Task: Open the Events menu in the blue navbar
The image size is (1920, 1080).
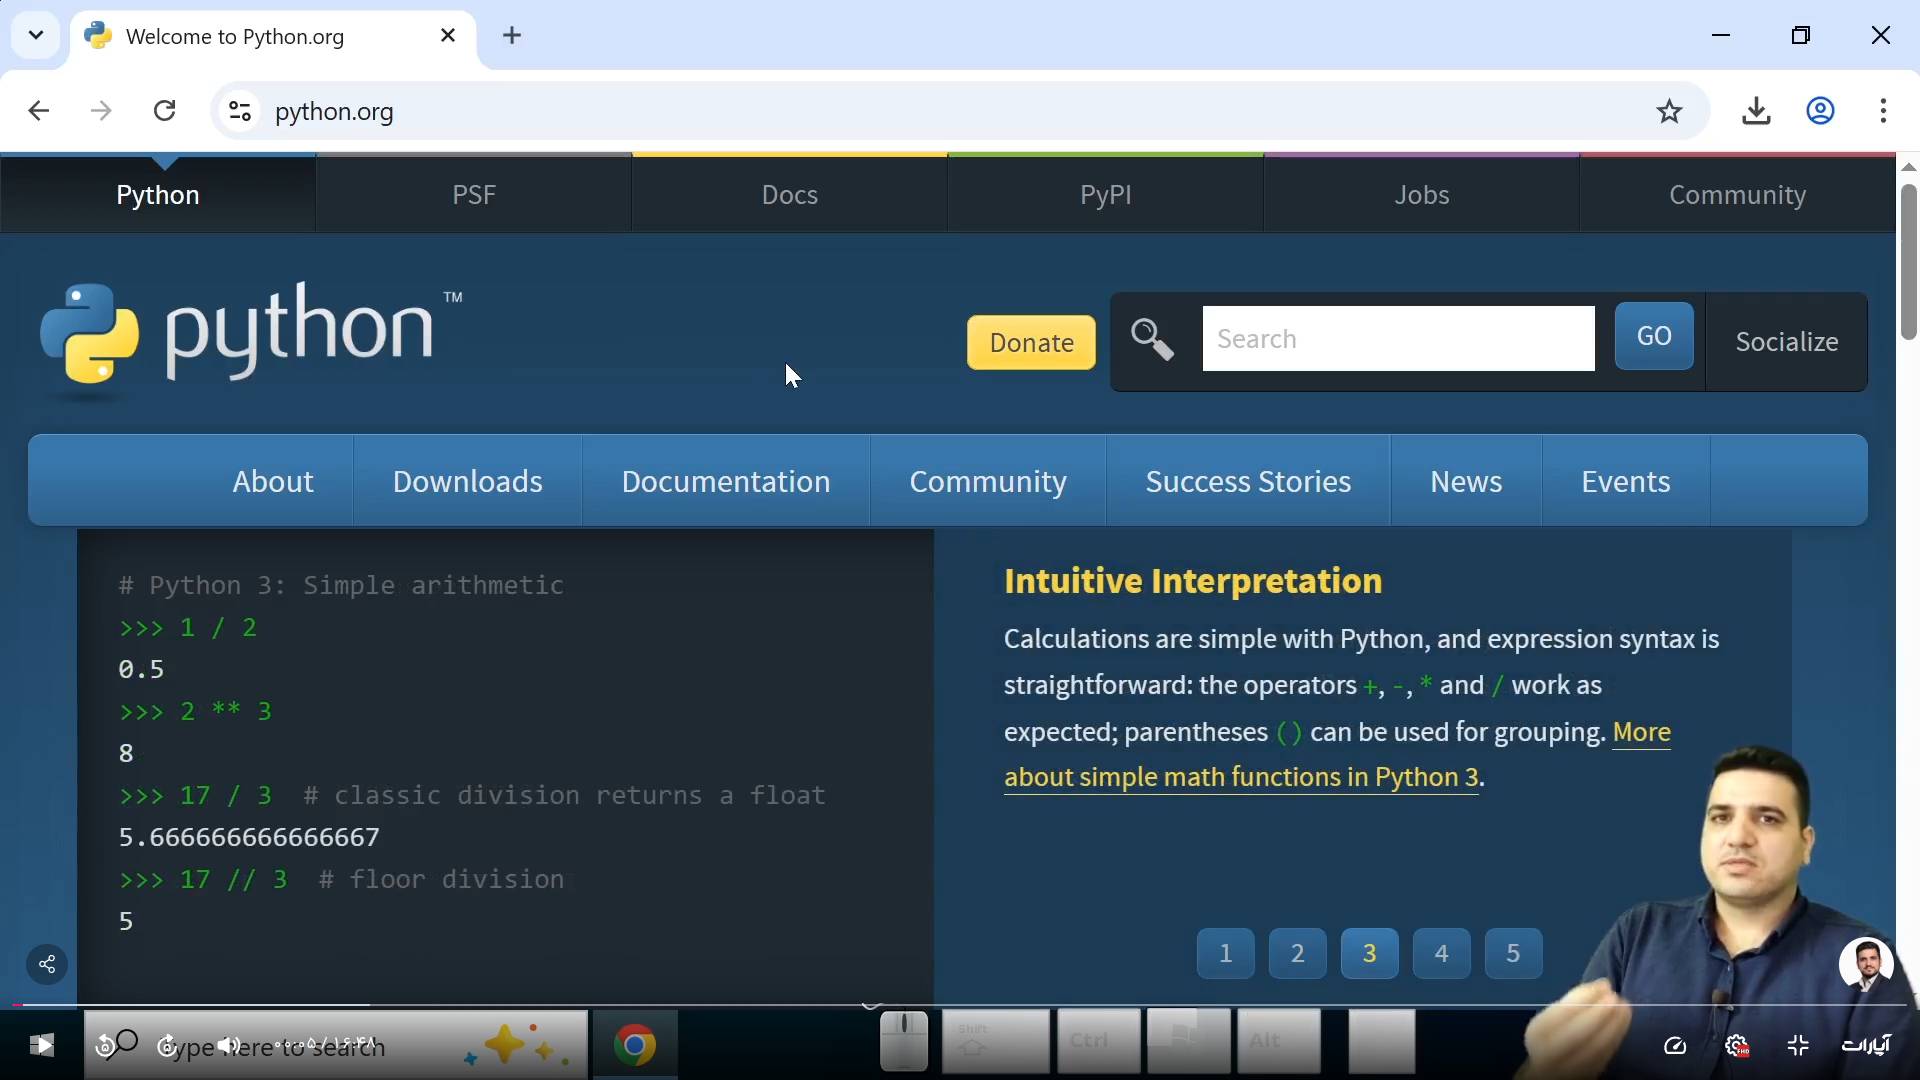Action: point(1626,482)
